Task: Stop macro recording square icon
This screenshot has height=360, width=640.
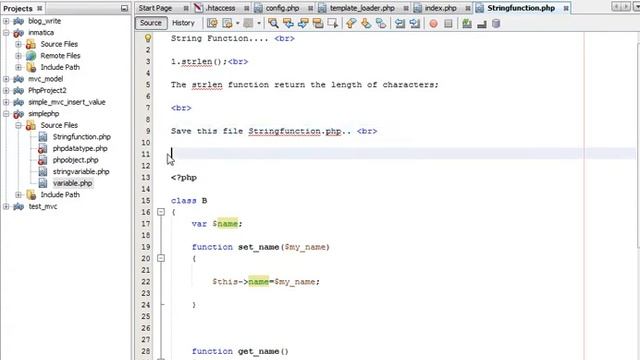Action: coord(448,24)
